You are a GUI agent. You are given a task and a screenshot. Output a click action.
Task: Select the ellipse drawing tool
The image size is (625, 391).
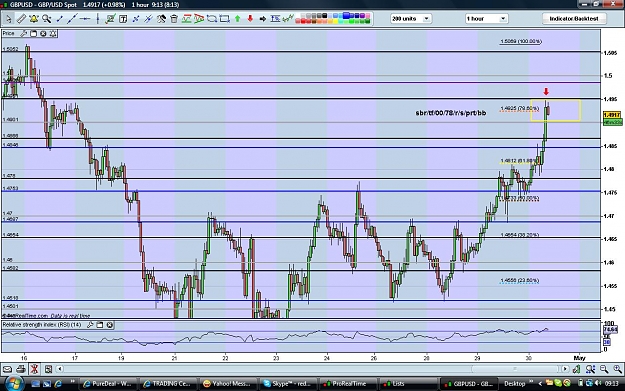[212, 19]
